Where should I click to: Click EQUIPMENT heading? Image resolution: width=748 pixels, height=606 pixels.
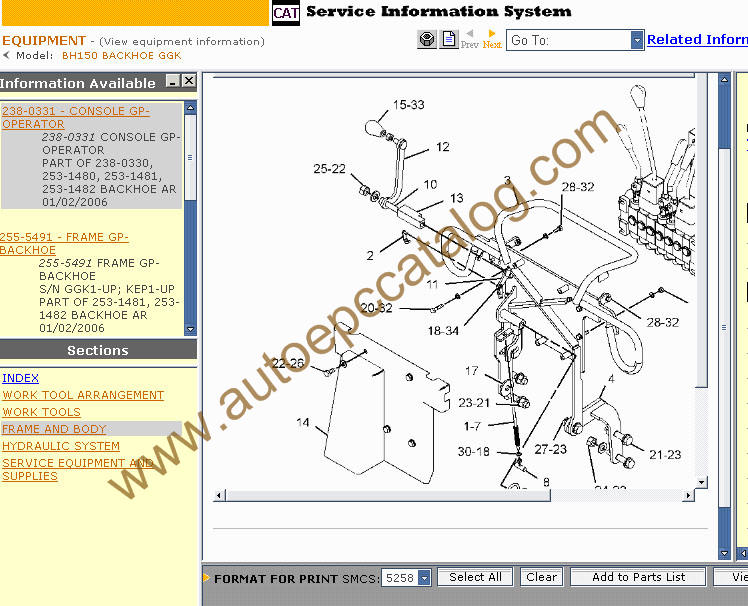pos(44,41)
